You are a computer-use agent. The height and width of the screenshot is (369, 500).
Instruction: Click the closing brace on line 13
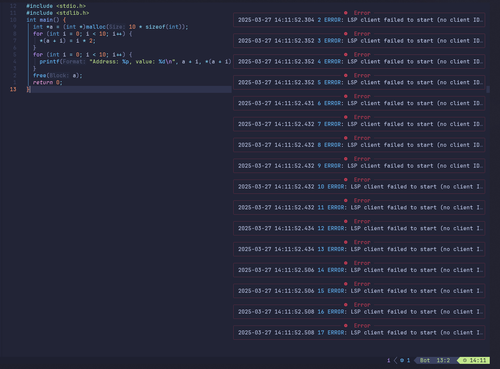click(x=28, y=89)
